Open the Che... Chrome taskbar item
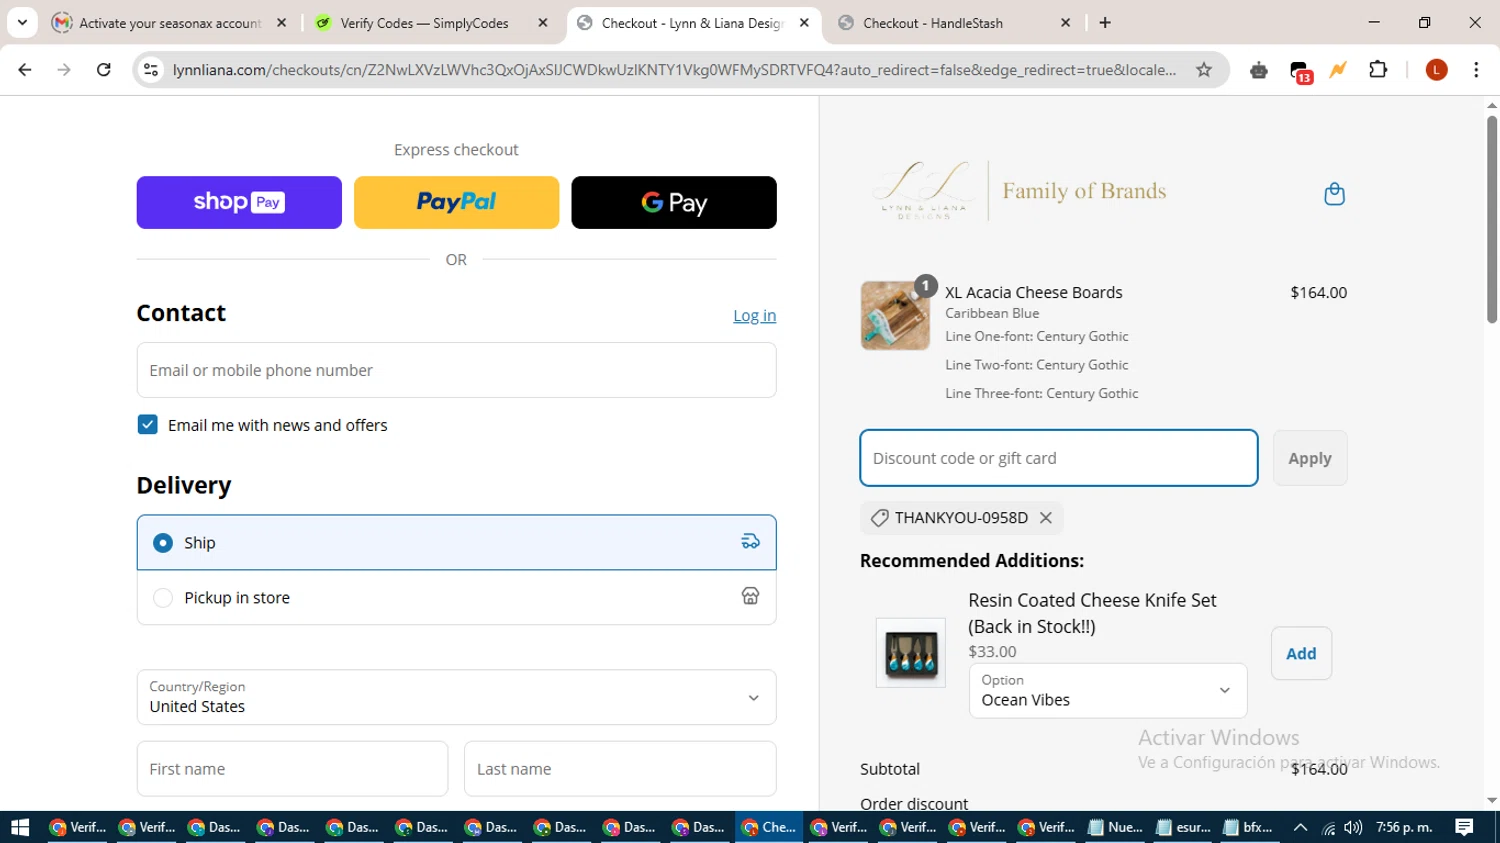 770,827
